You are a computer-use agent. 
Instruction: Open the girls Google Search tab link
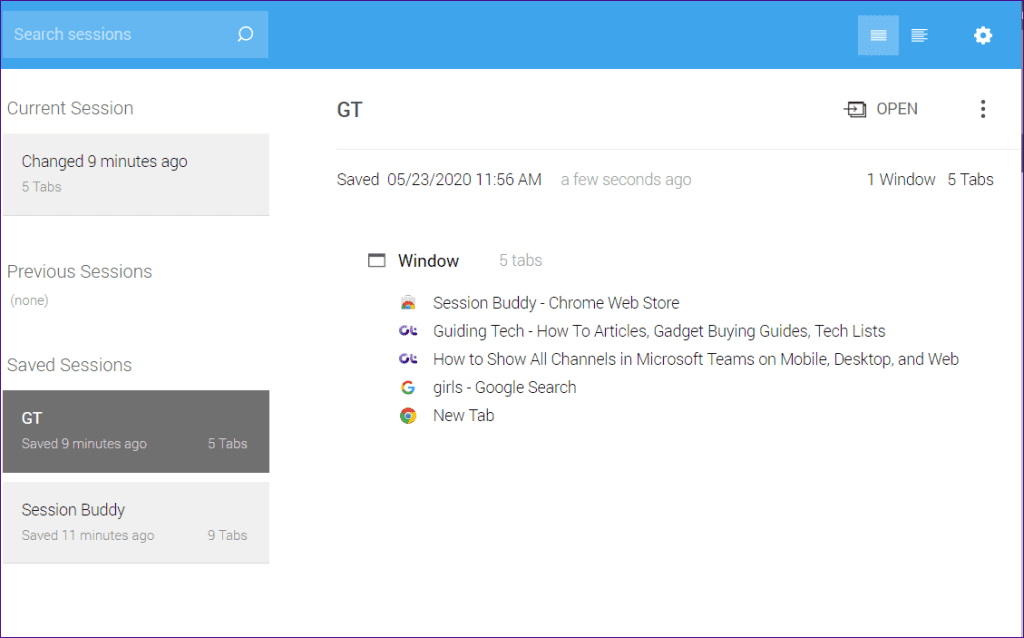(504, 387)
